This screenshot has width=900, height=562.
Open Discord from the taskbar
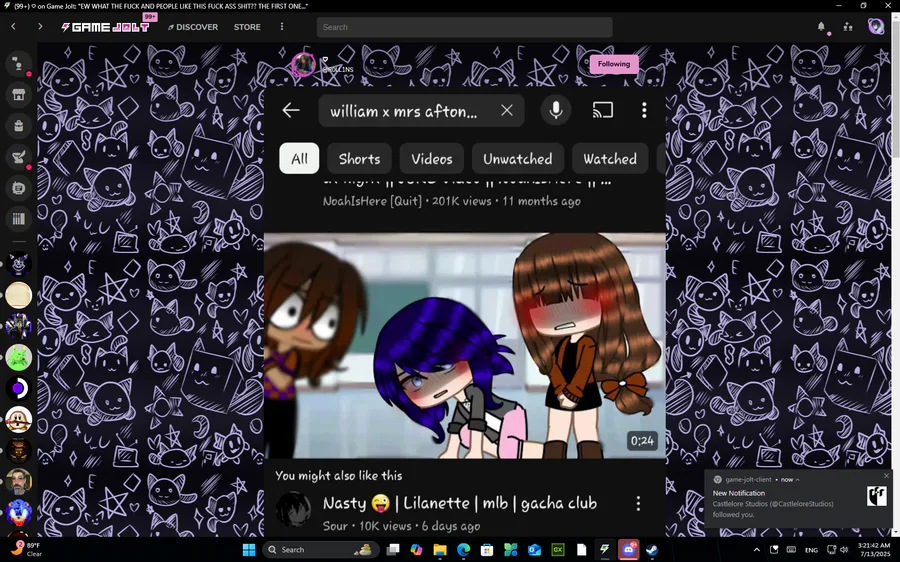point(628,550)
